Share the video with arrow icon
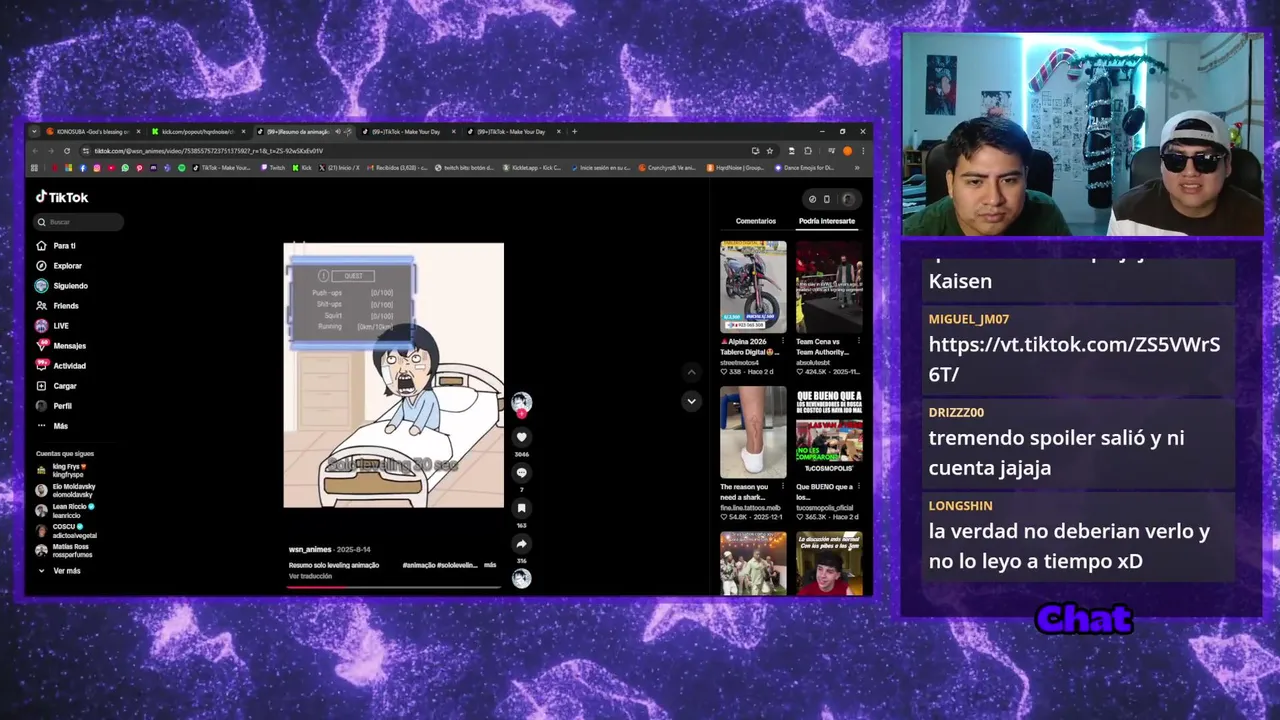1280x720 pixels. tap(521, 544)
